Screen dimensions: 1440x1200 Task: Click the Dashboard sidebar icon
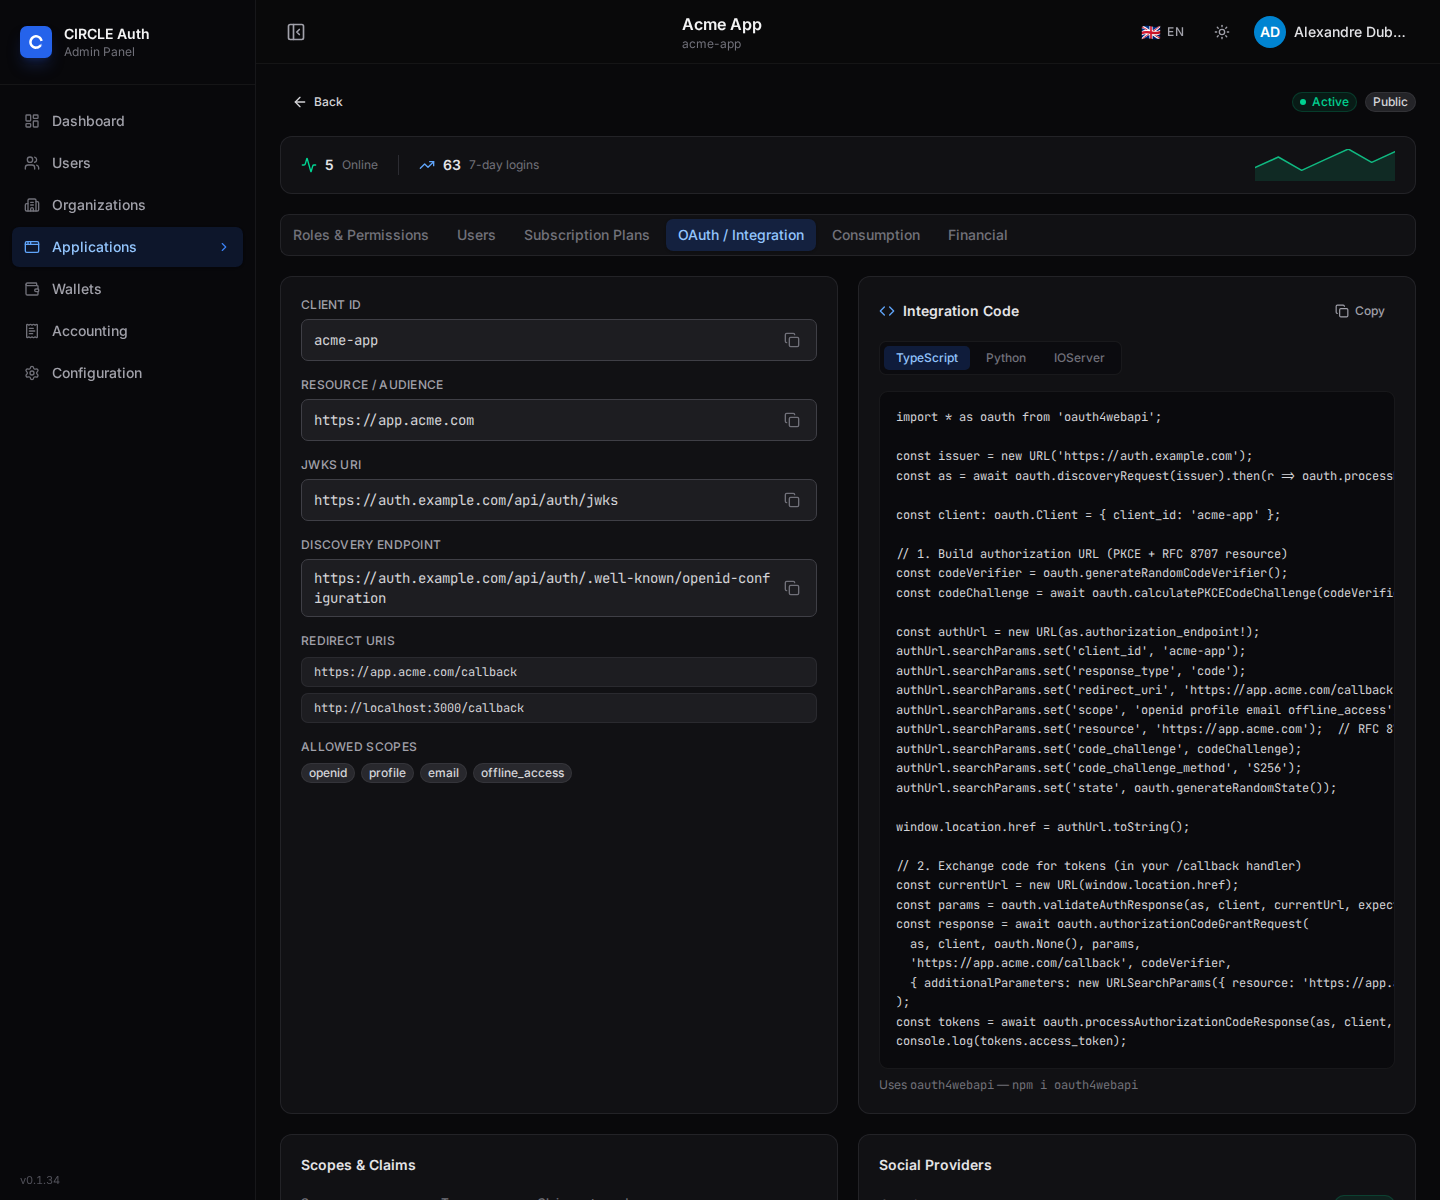pyautogui.click(x=32, y=121)
